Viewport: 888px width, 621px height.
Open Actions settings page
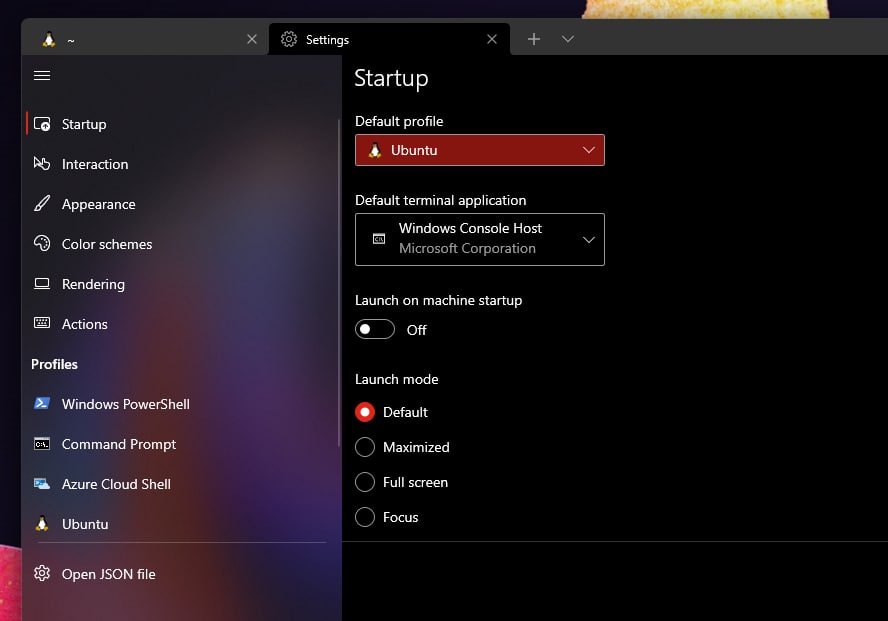[181, 324]
